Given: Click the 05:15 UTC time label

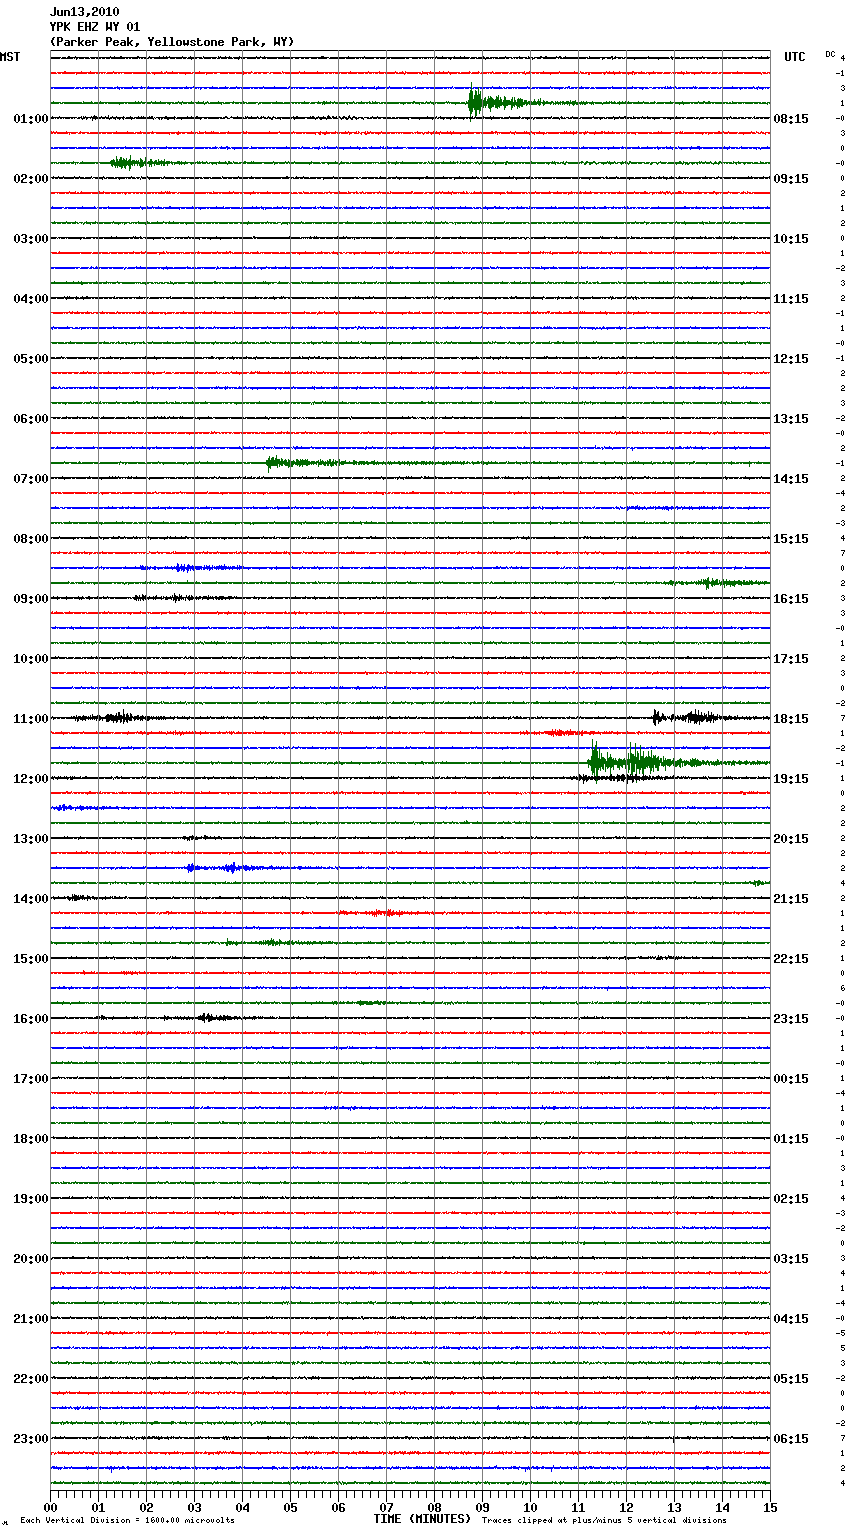Looking at the screenshot, I should 791,1379.
